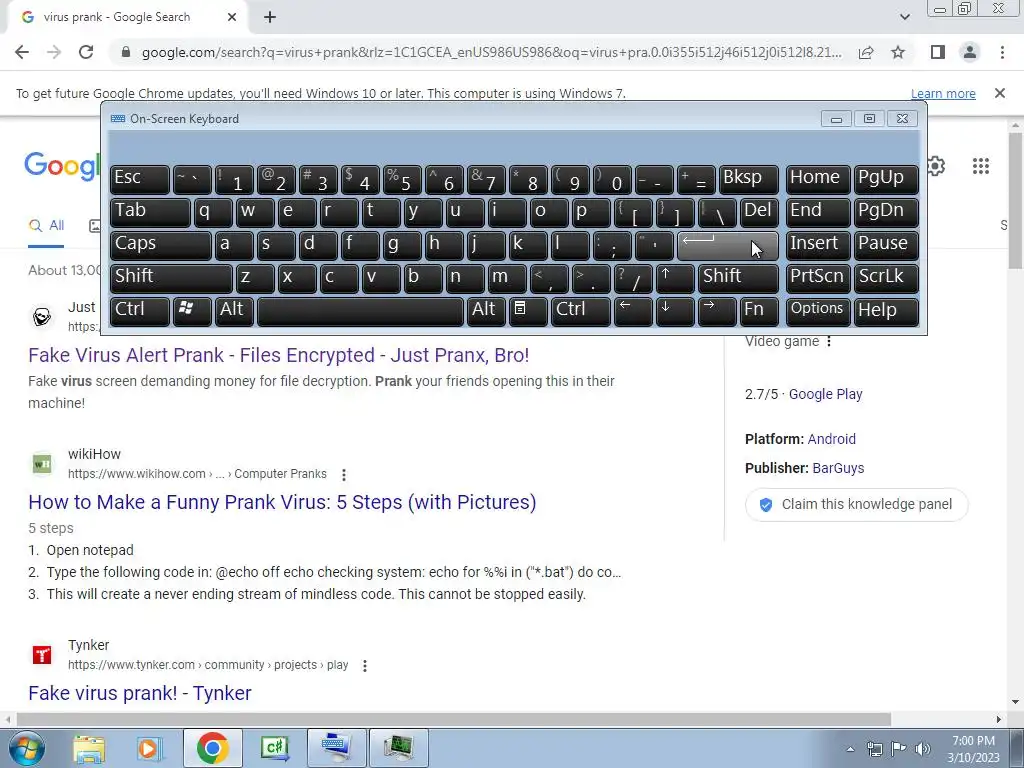Toggle the Fn key
1024x768 pixels.
(760, 311)
